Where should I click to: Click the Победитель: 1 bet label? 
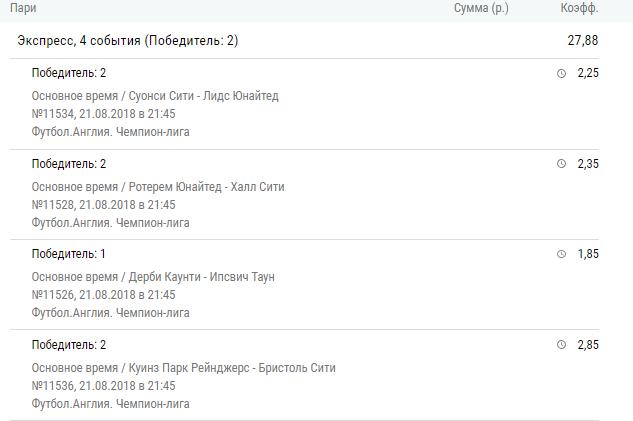(69, 254)
